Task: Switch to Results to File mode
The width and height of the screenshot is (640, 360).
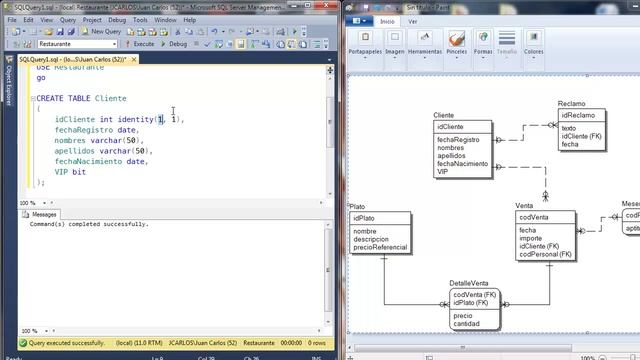Action: pyautogui.click(x=302, y=44)
